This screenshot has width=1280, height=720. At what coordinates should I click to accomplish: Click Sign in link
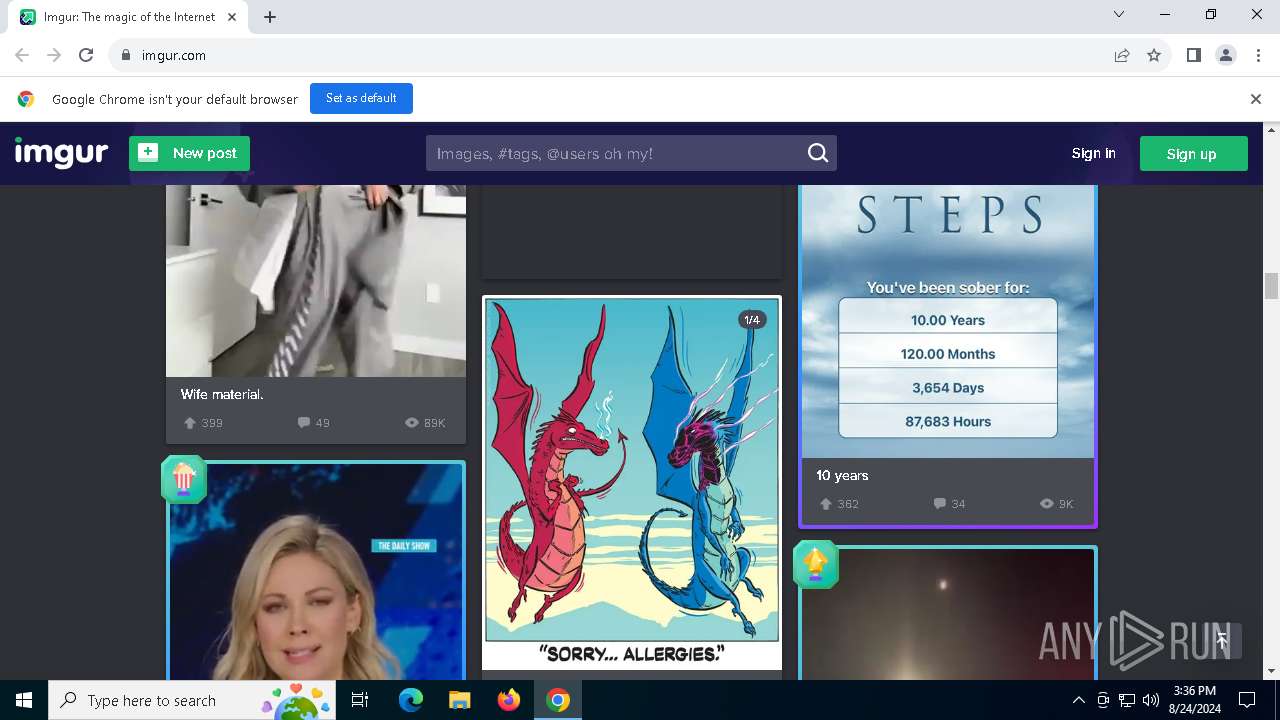[1093, 153]
